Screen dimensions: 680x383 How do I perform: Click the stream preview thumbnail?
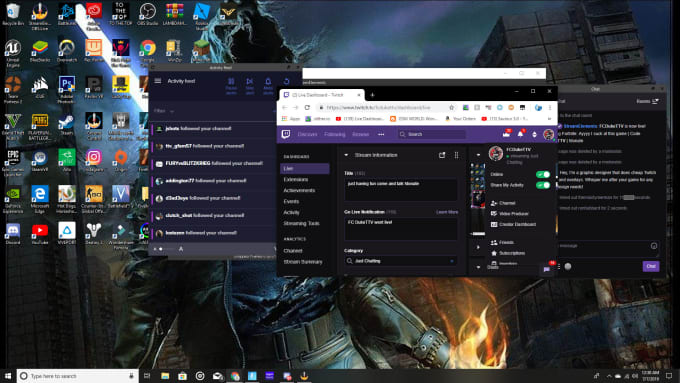click(478, 200)
